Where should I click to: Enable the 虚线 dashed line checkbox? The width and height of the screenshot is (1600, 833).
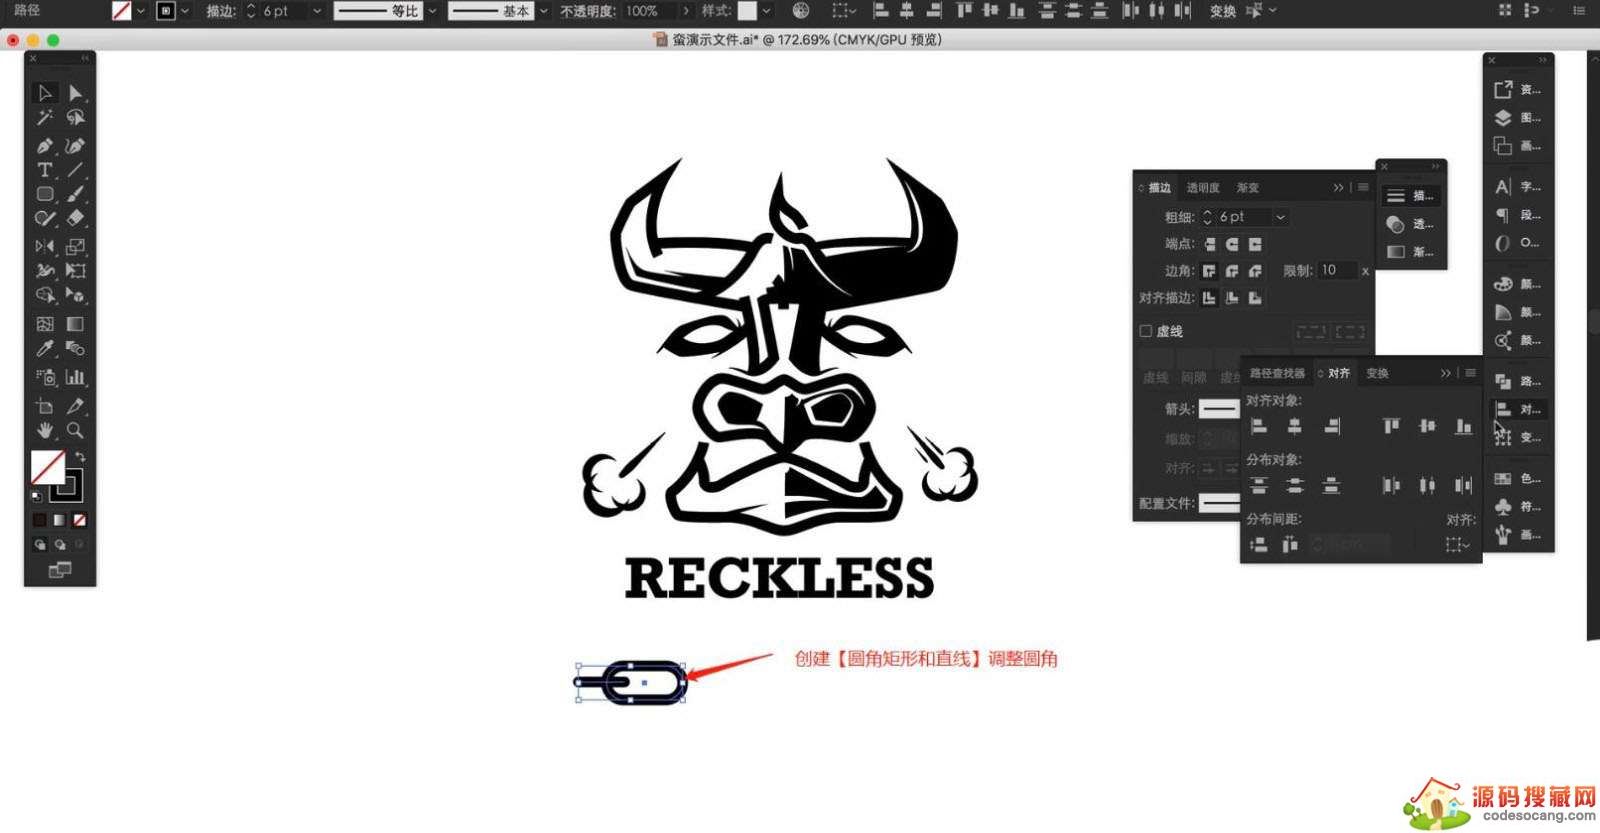tap(1146, 331)
